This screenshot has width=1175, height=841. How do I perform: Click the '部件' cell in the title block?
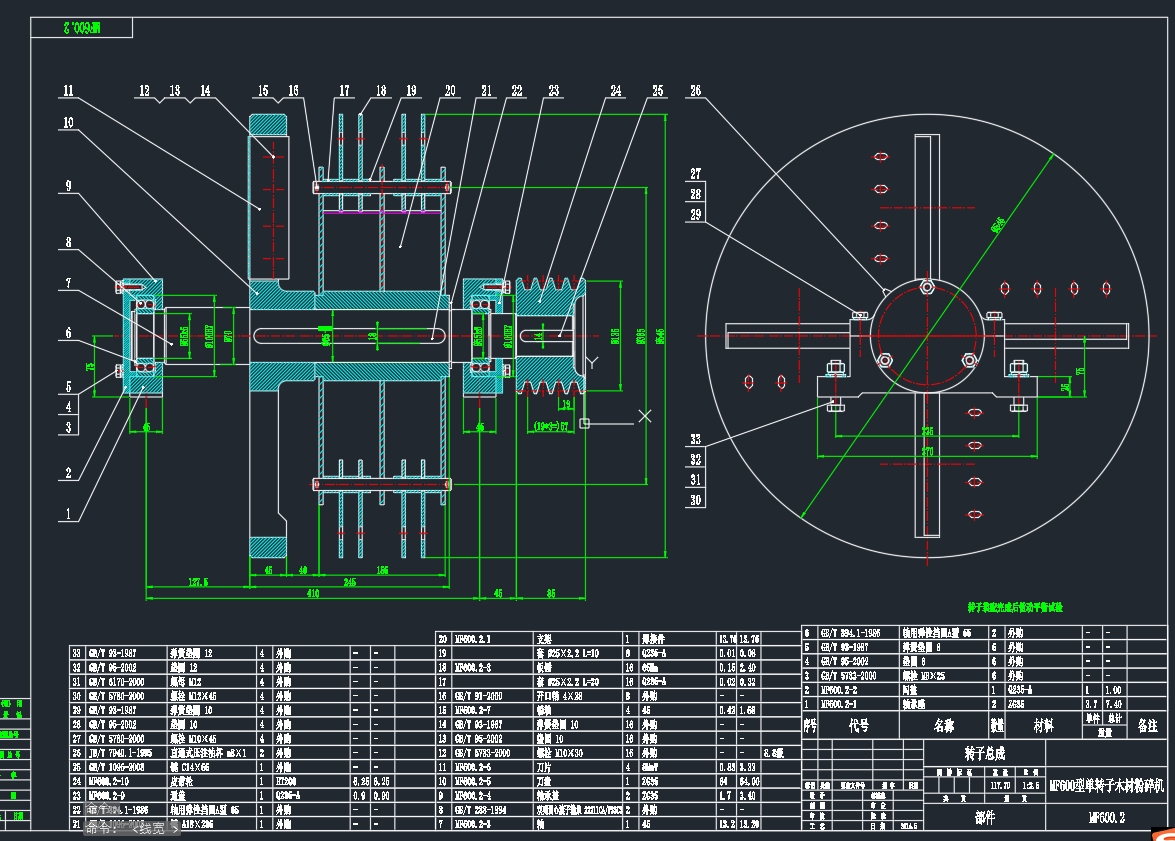point(984,818)
